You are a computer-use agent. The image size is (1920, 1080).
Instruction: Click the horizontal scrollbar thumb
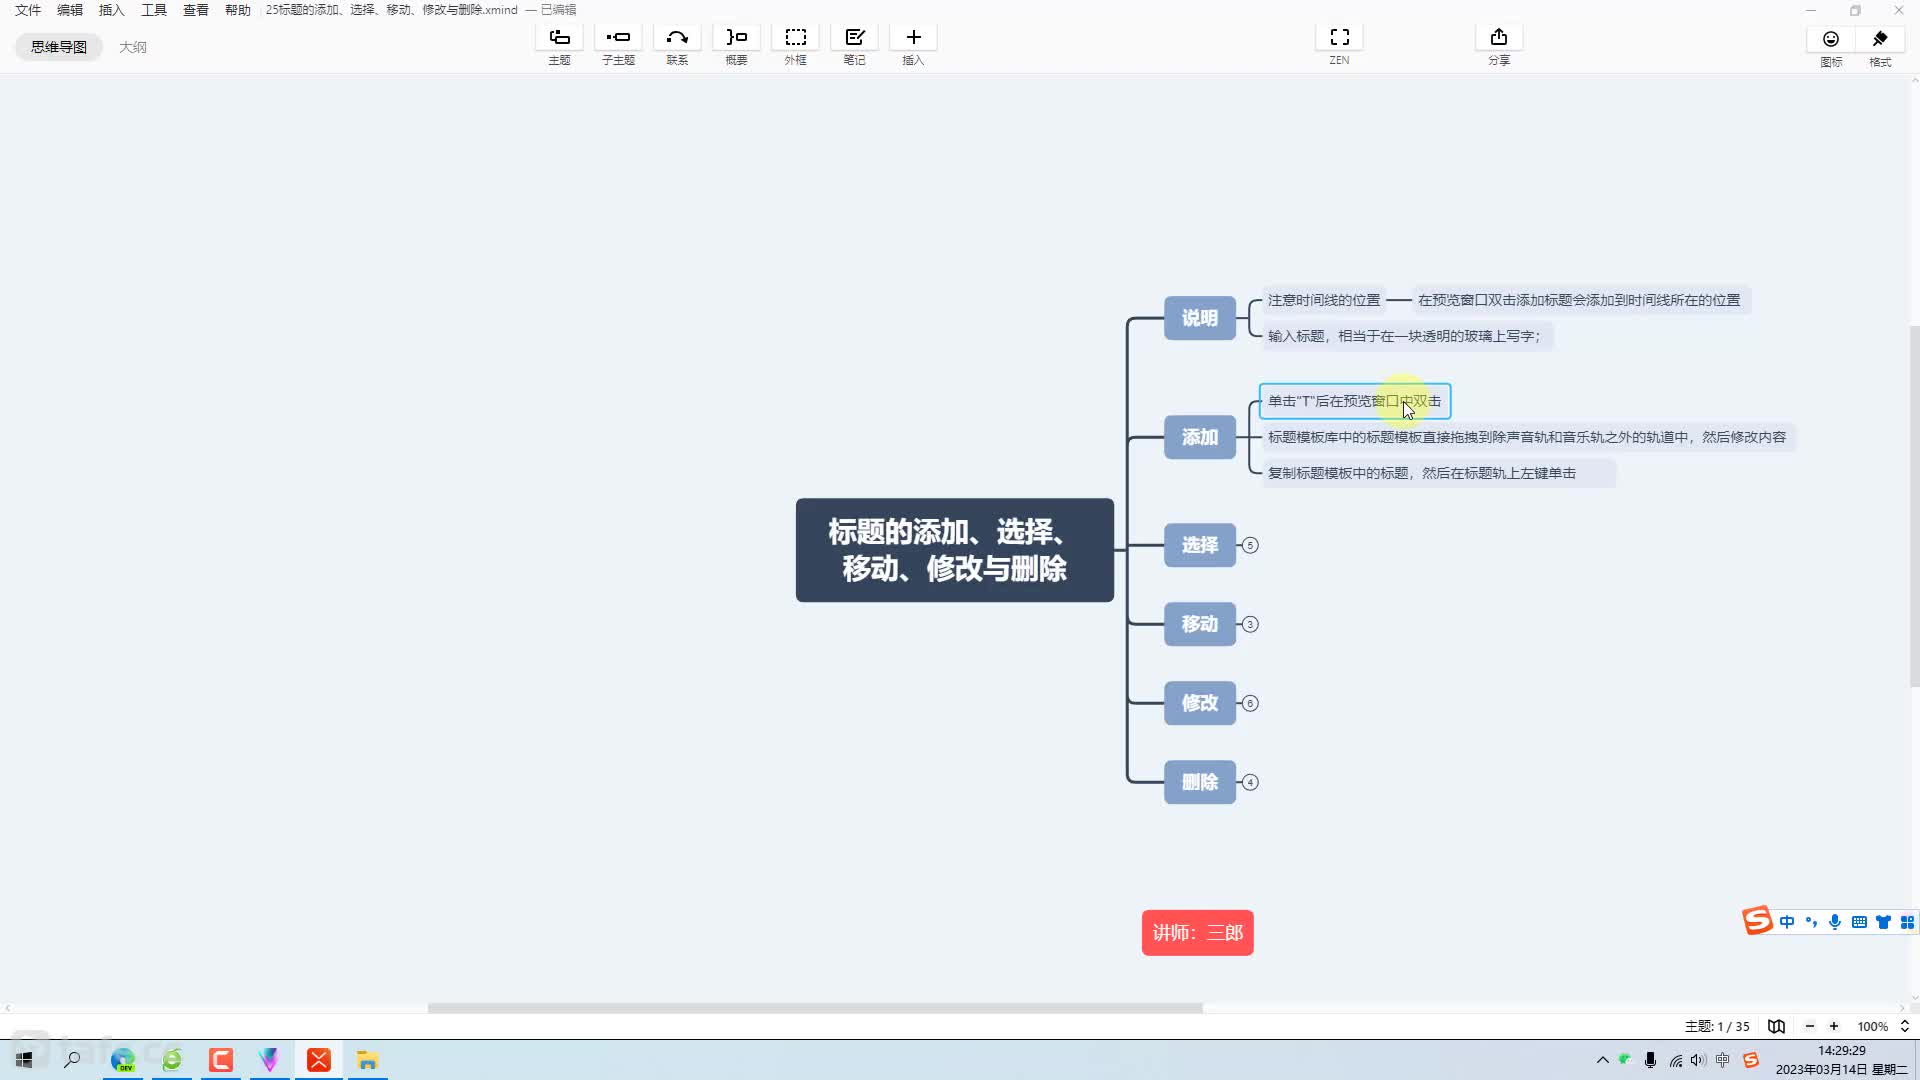(x=815, y=1008)
